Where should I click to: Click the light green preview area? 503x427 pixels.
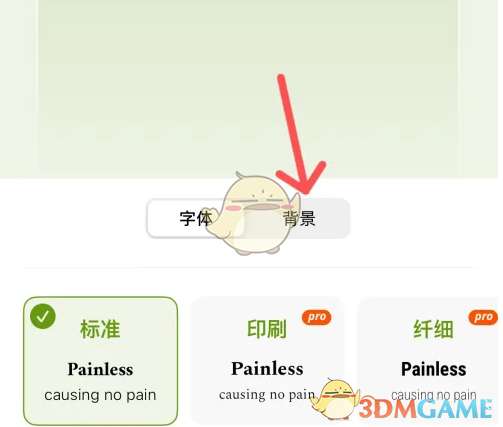tap(248, 88)
